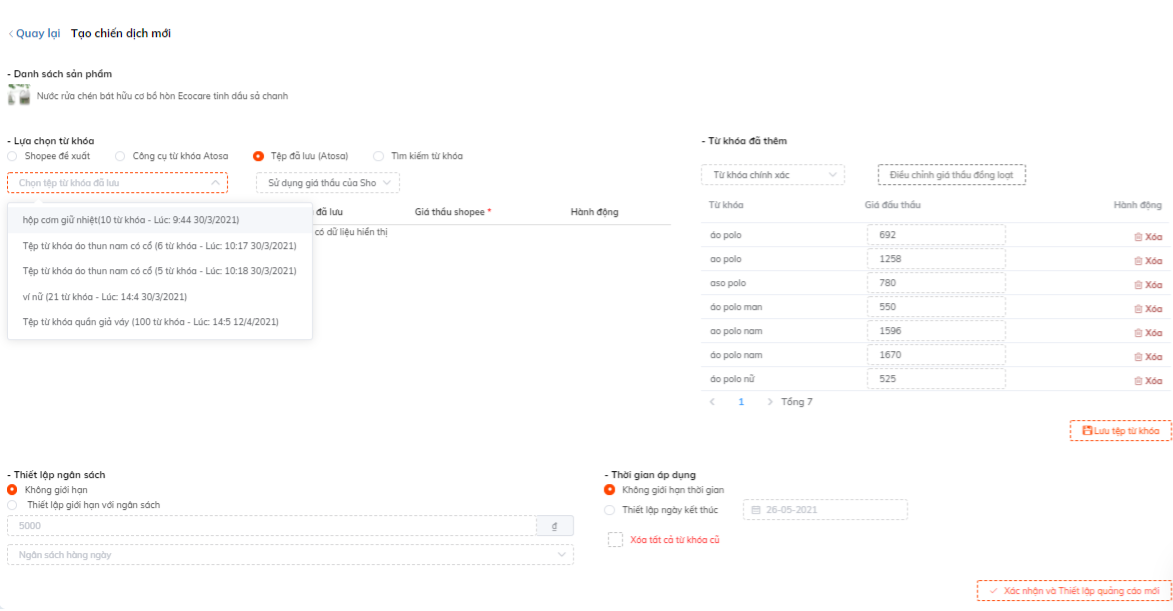Open the calendar icon for end date
This screenshot has height=611, width=1173.
pyautogui.click(x=756, y=510)
